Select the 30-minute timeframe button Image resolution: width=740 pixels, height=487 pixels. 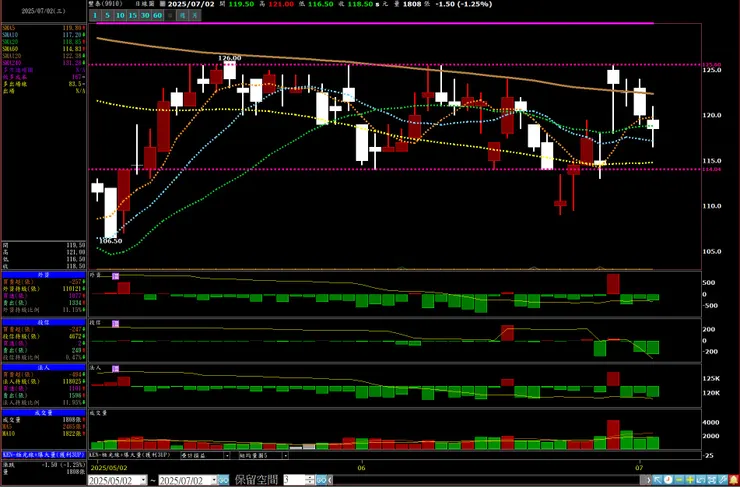145,16
